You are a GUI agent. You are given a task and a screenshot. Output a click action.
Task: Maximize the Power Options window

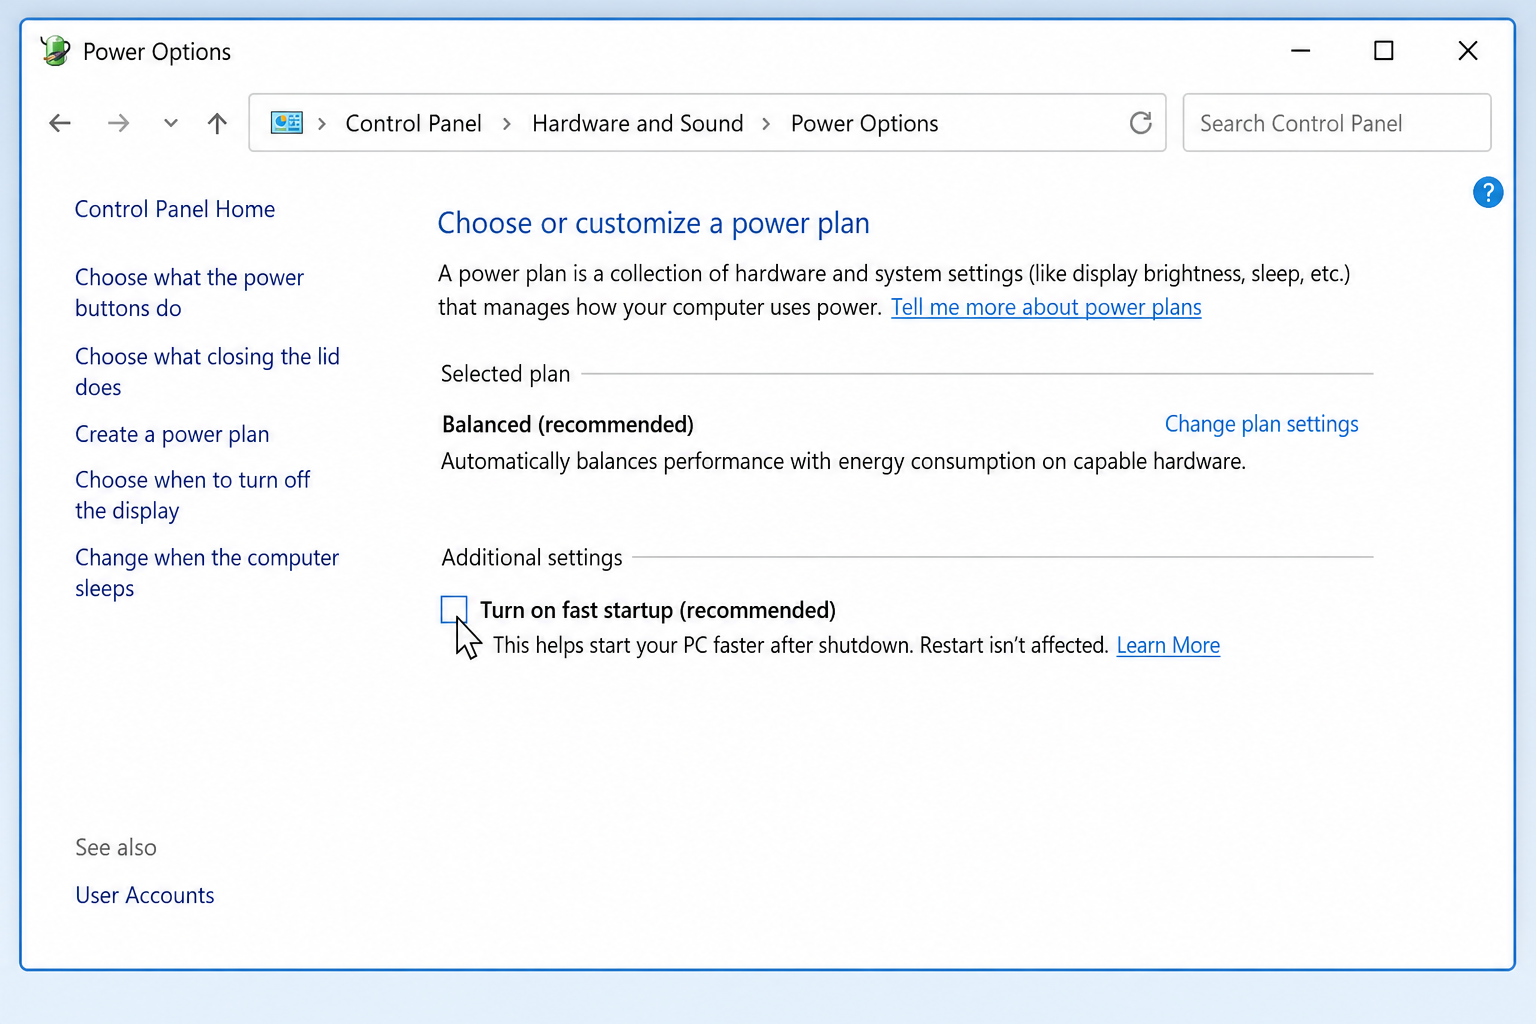1384,50
